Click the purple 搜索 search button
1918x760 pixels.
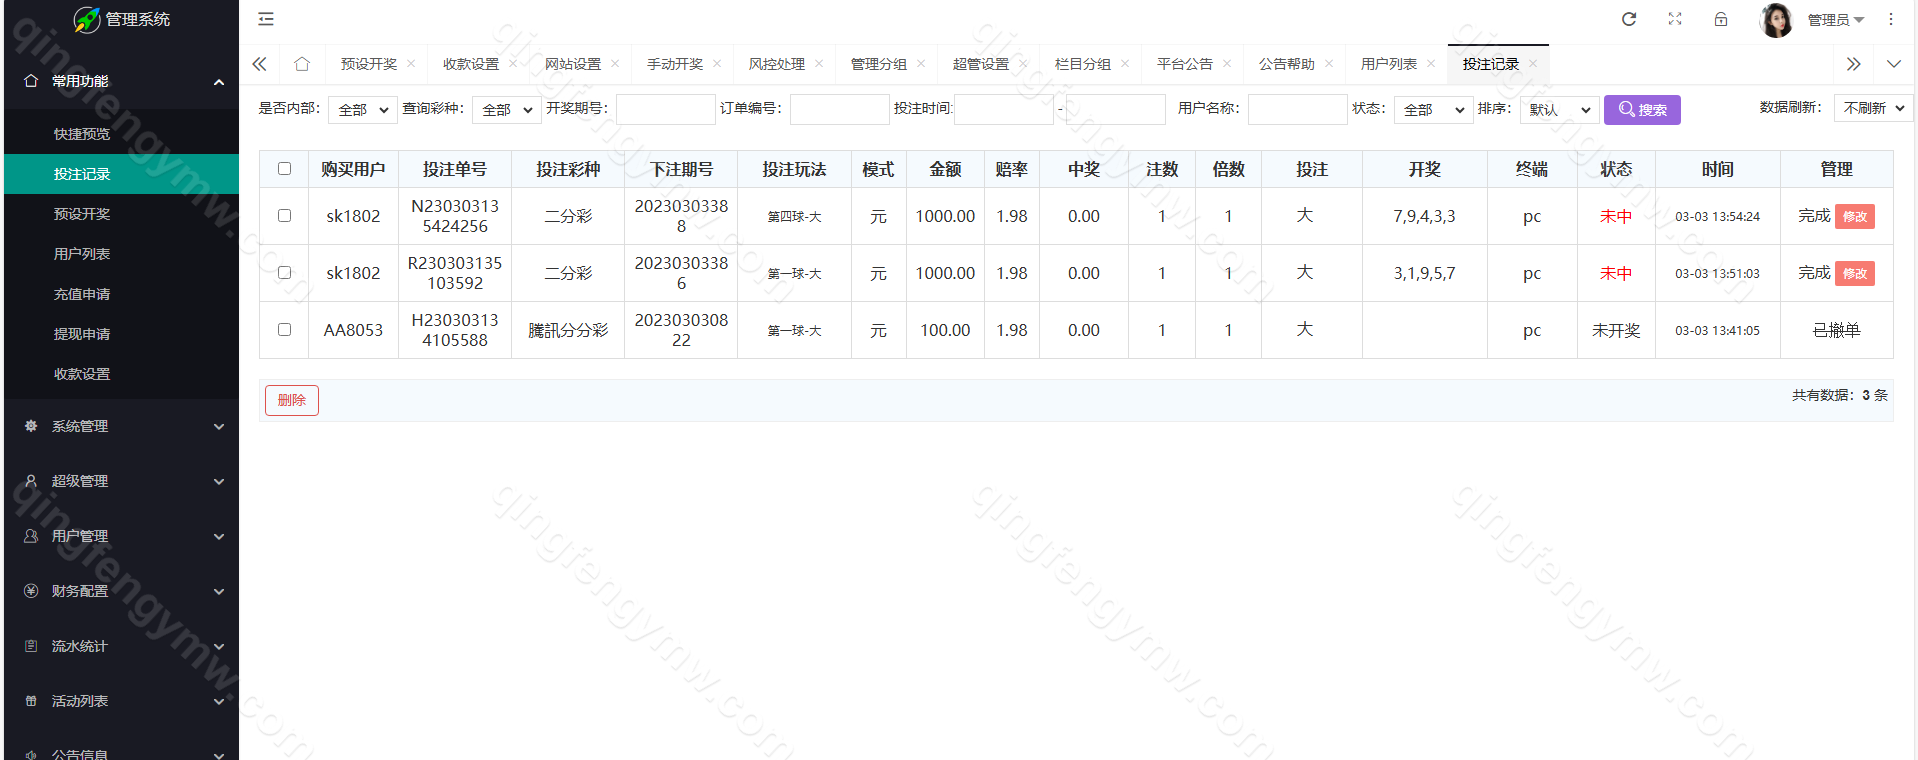[1642, 109]
